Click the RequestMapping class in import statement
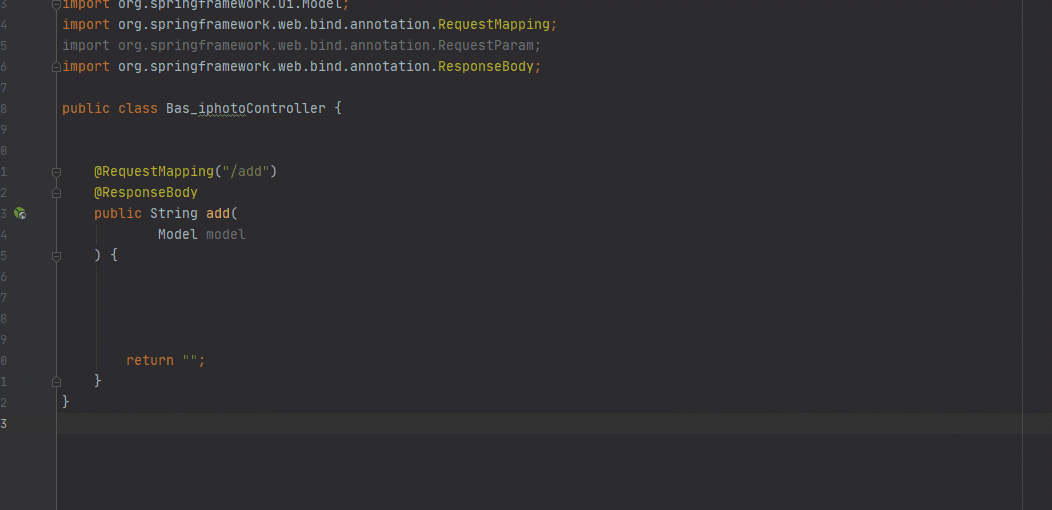This screenshot has height=510, width=1052. pyautogui.click(x=494, y=25)
